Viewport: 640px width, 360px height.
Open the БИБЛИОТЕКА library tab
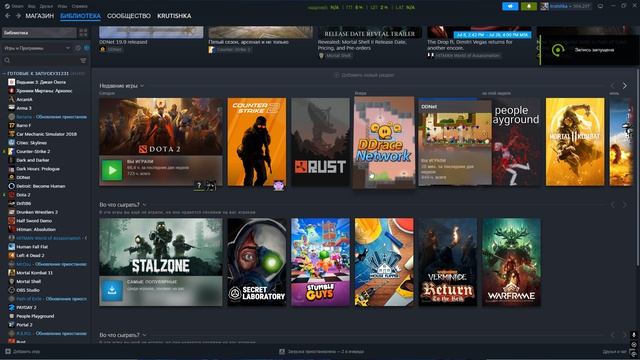click(x=80, y=16)
